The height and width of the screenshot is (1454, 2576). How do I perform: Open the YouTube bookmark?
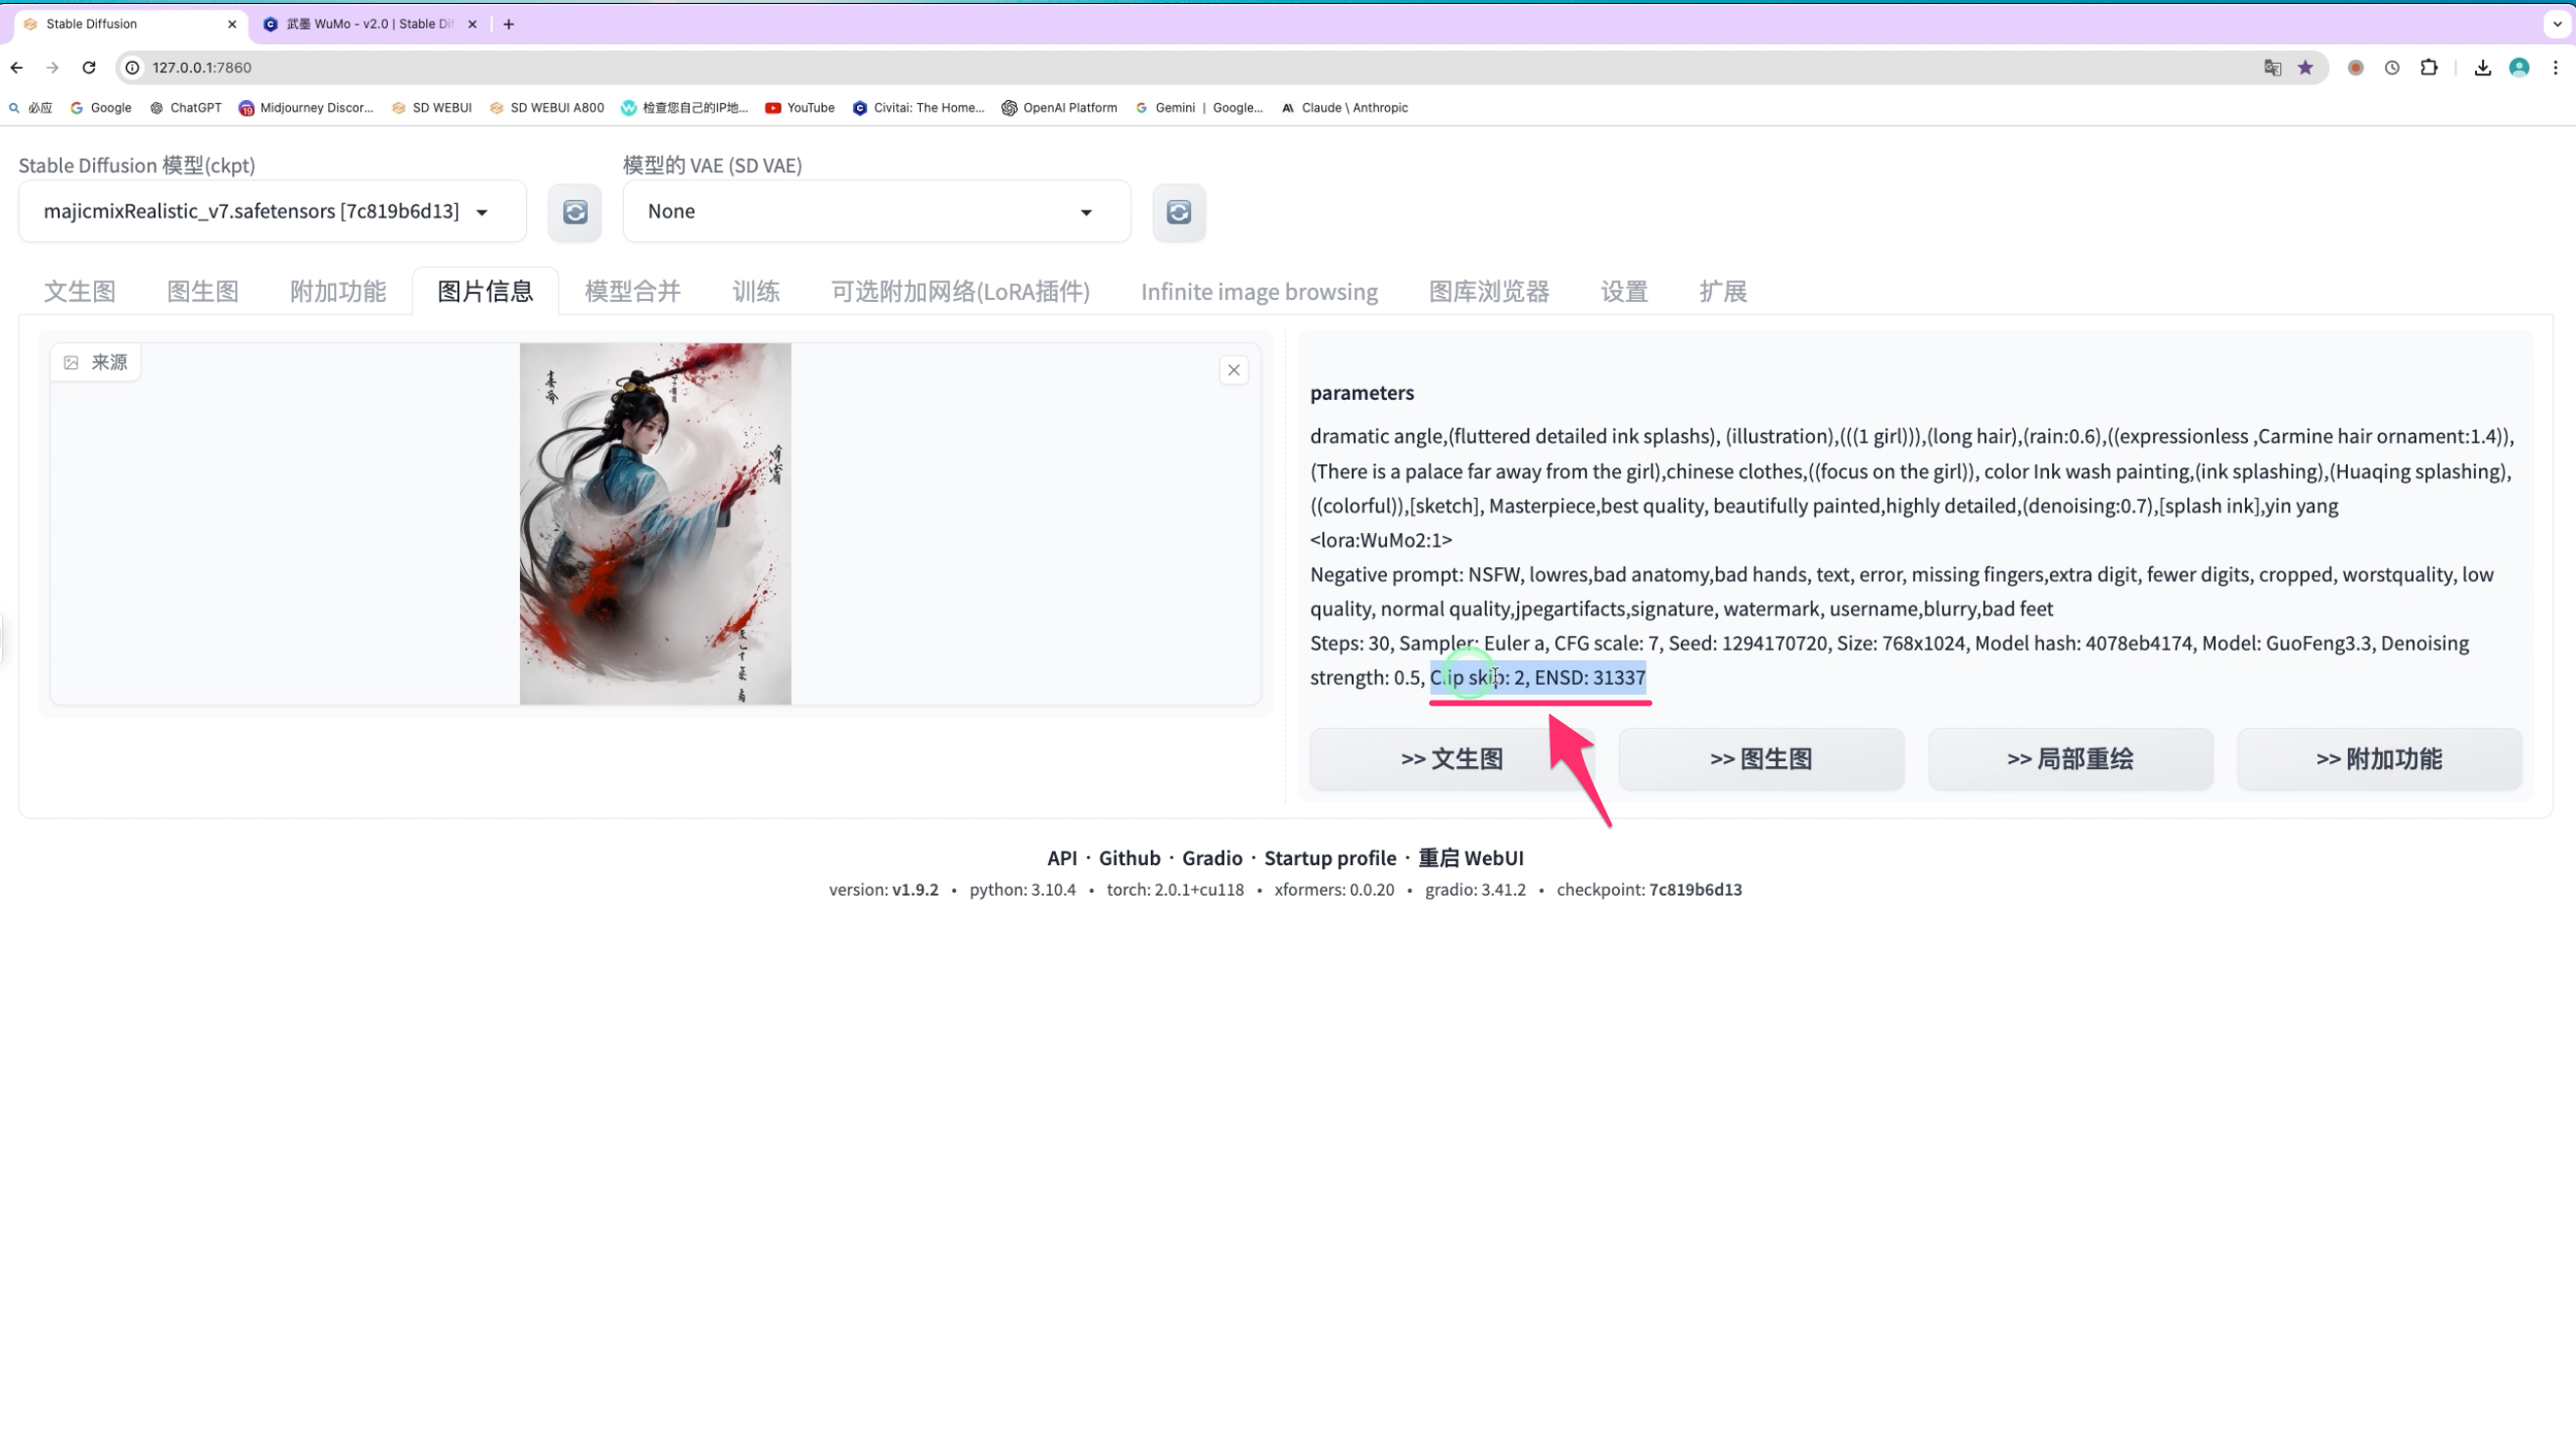(x=800, y=108)
